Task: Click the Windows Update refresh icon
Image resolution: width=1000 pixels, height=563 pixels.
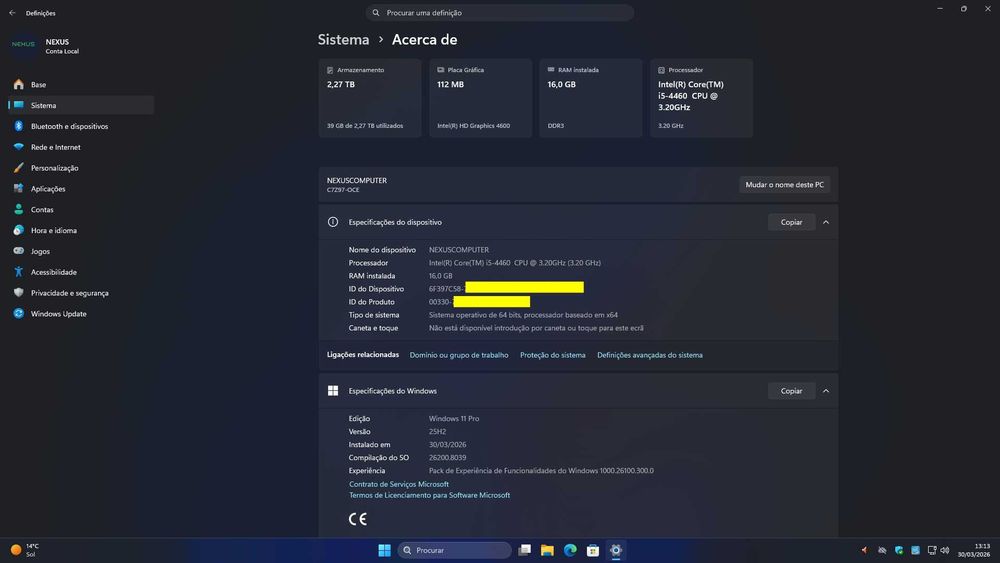Action: [x=18, y=314]
